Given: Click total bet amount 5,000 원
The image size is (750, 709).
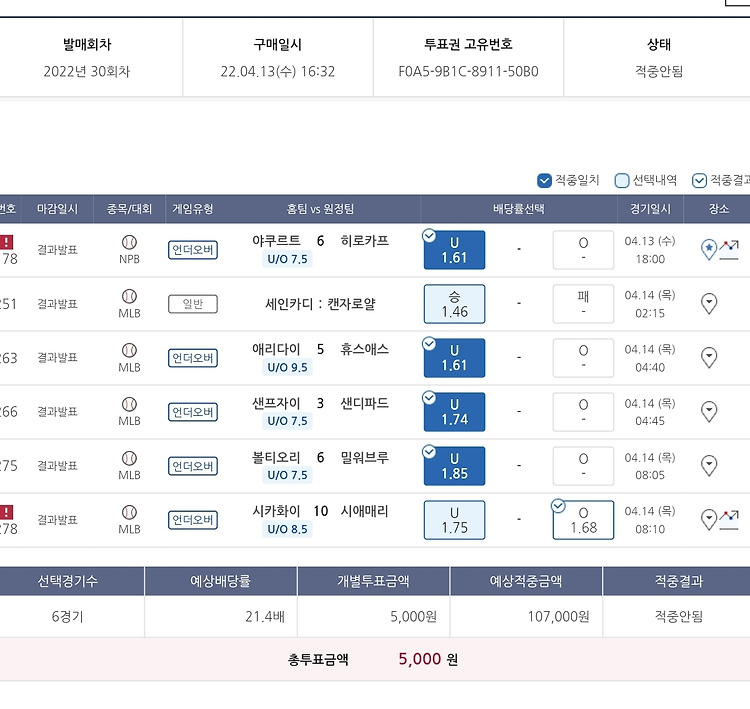Looking at the screenshot, I should pyautogui.click(x=428, y=659).
